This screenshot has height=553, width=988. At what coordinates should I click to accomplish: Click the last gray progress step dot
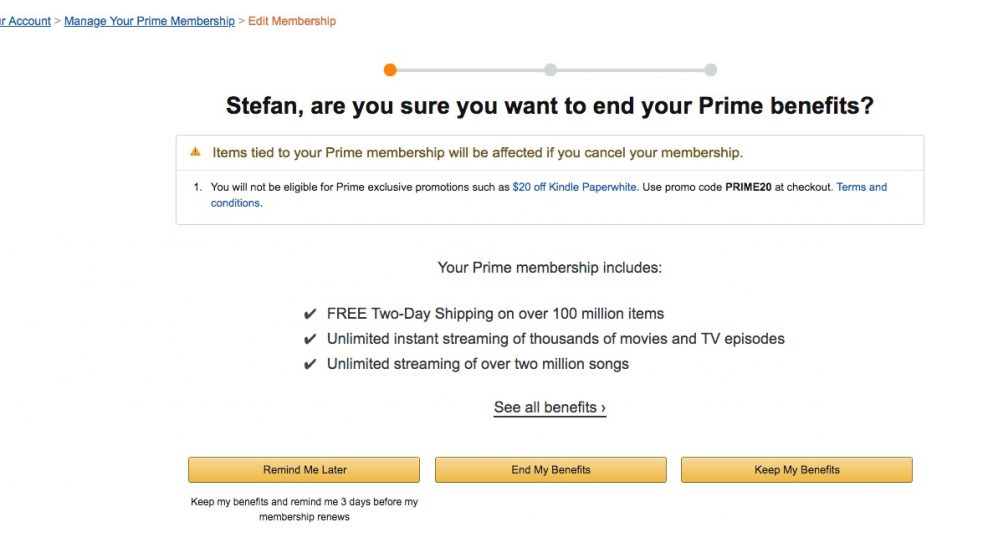pyautogui.click(x=711, y=70)
